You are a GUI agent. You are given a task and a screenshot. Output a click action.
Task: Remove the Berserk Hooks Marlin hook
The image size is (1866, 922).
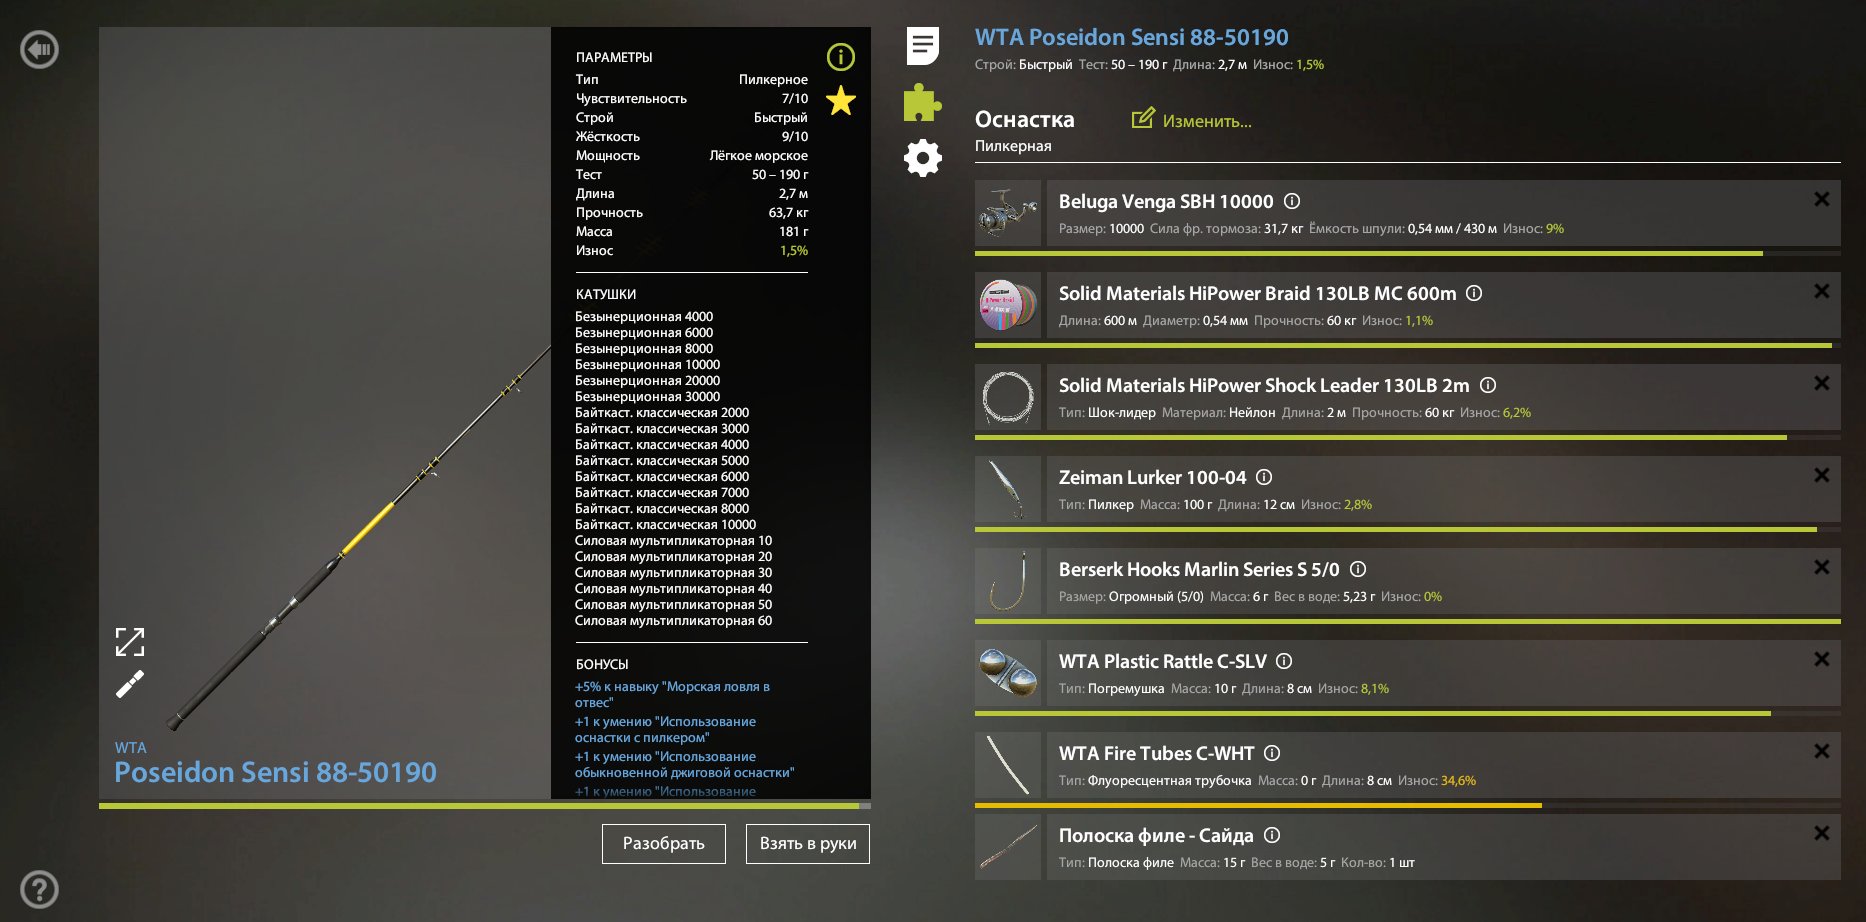pos(1821,567)
